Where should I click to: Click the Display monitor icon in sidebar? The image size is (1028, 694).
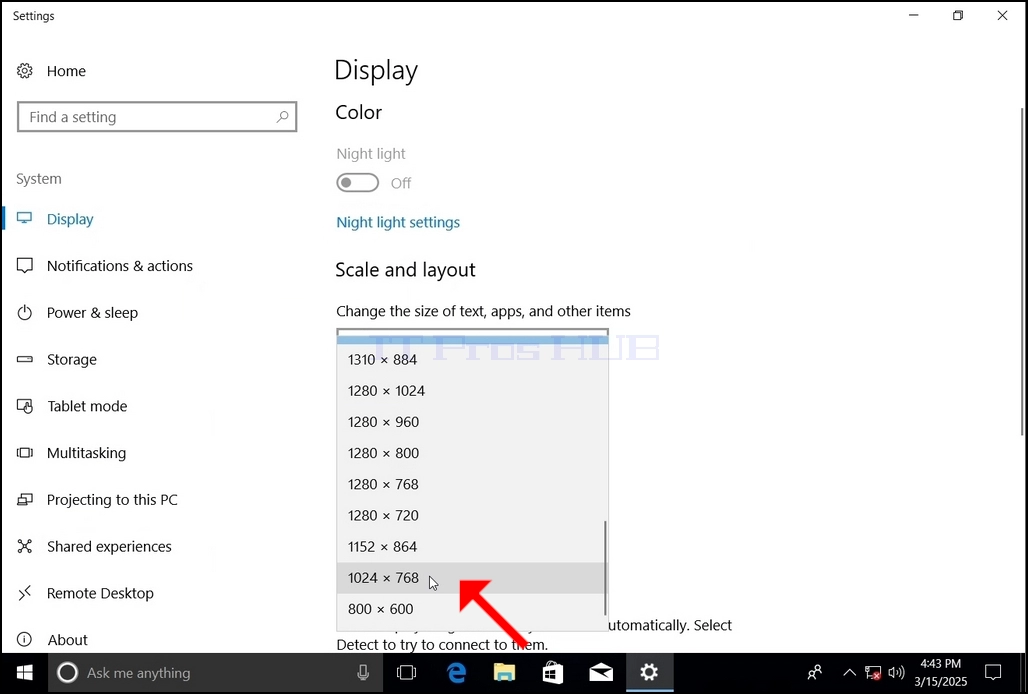coord(24,219)
